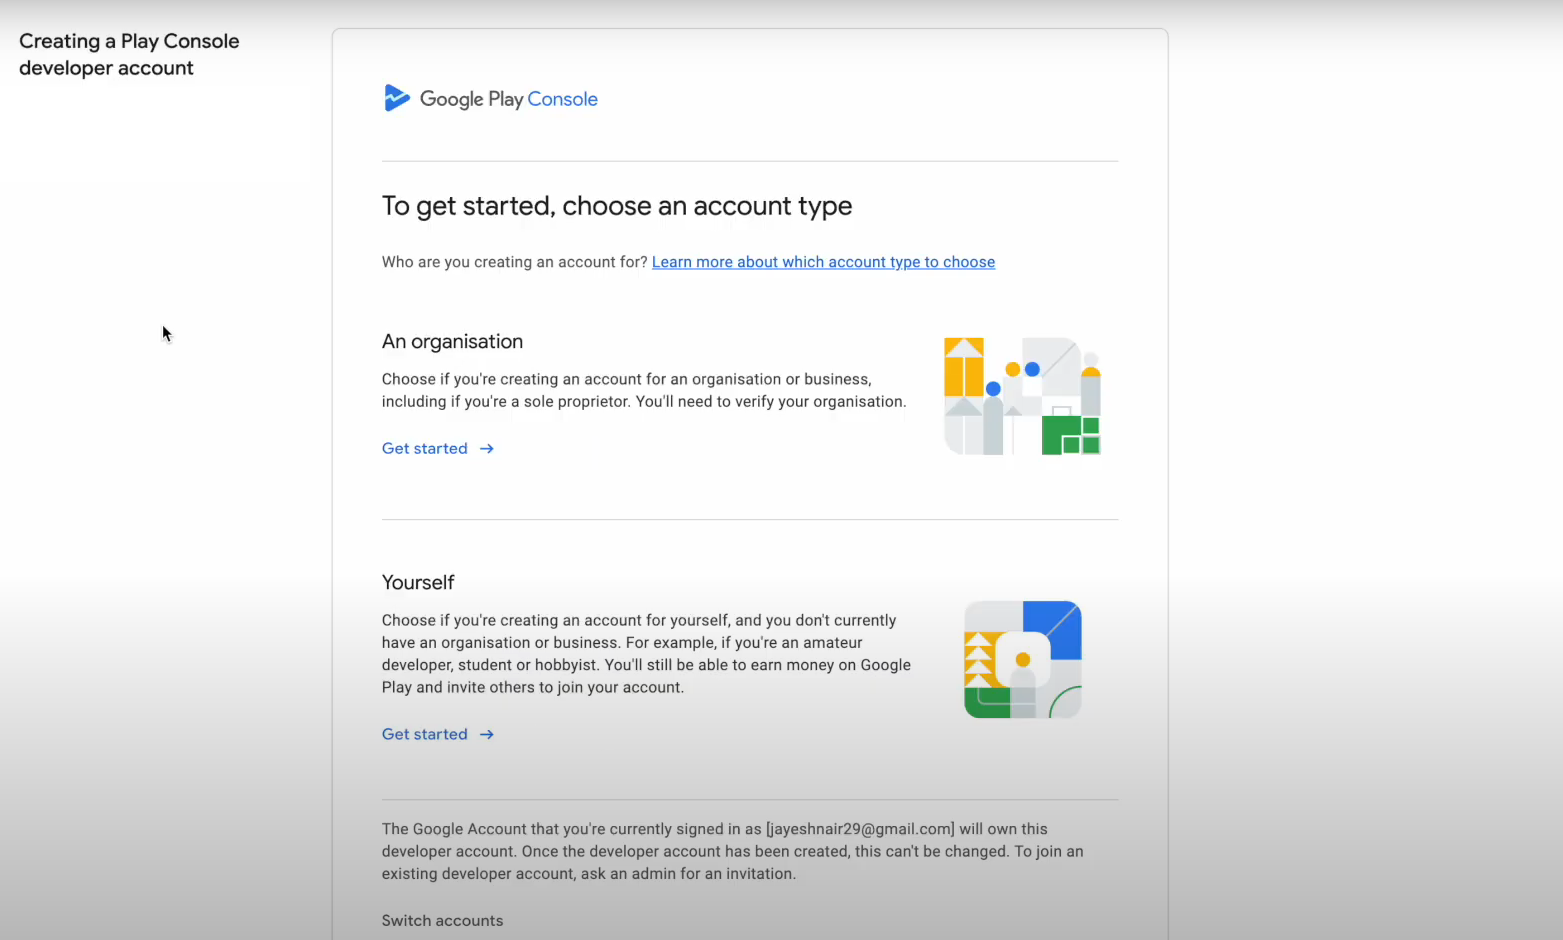Click the arrow next to organisation Get started
1563x940 pixels.
coord(487,449)
